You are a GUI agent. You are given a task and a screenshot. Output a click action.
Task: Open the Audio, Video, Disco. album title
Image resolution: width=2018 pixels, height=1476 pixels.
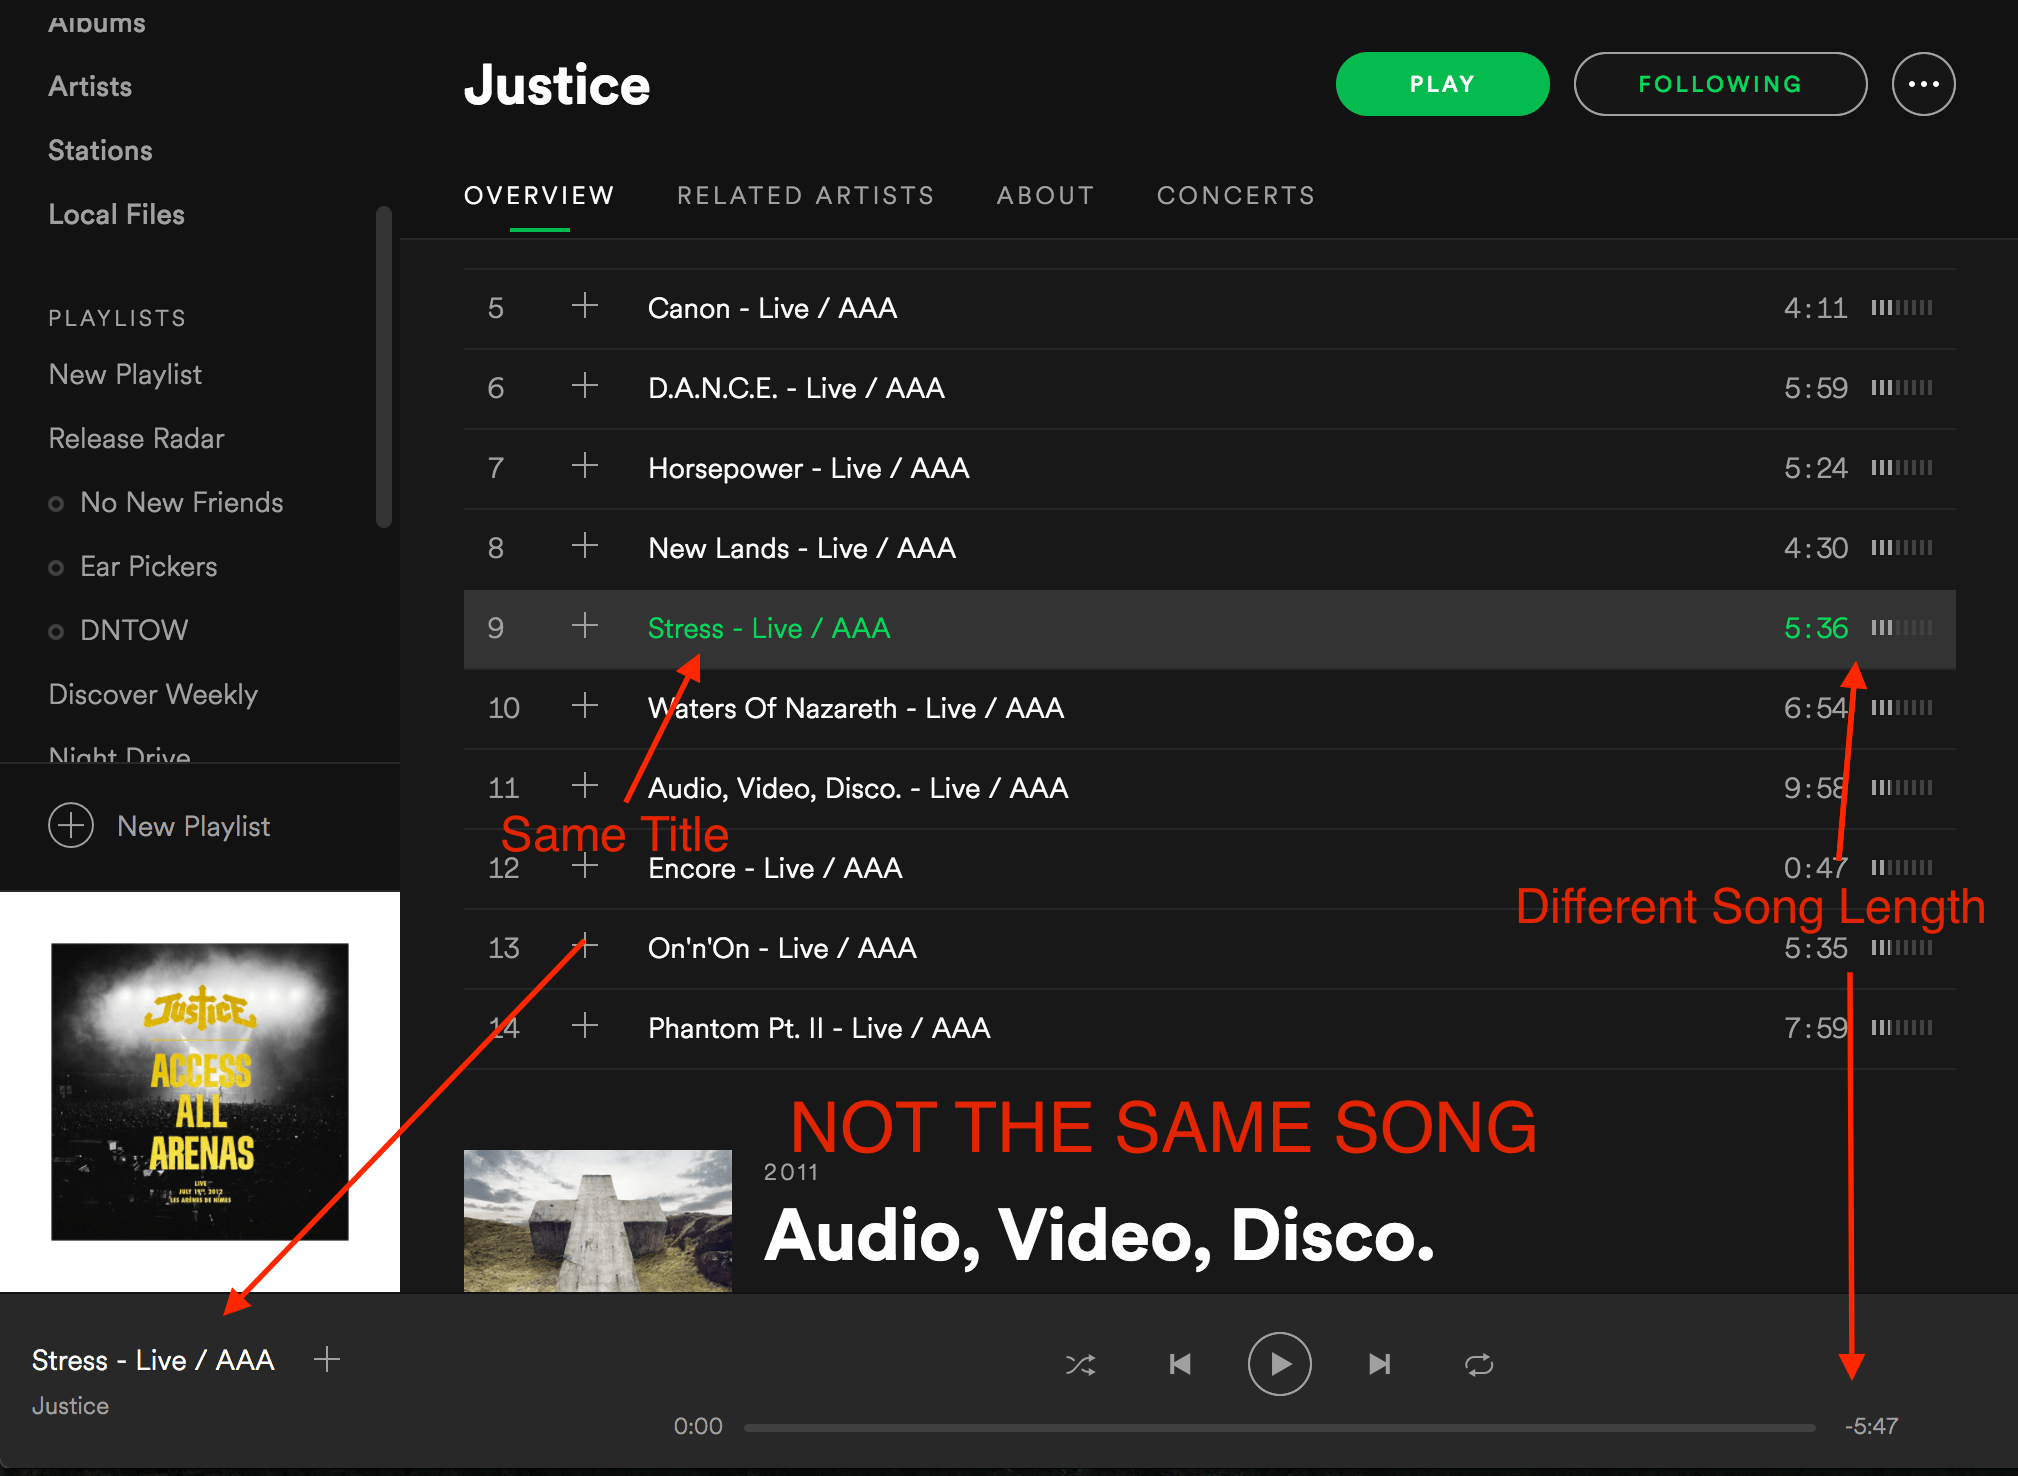click(x=1099, y=1236)
